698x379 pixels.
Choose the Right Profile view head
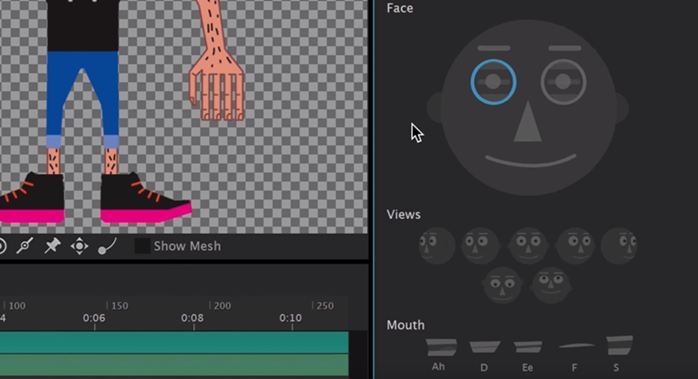[x=619, y=246]
